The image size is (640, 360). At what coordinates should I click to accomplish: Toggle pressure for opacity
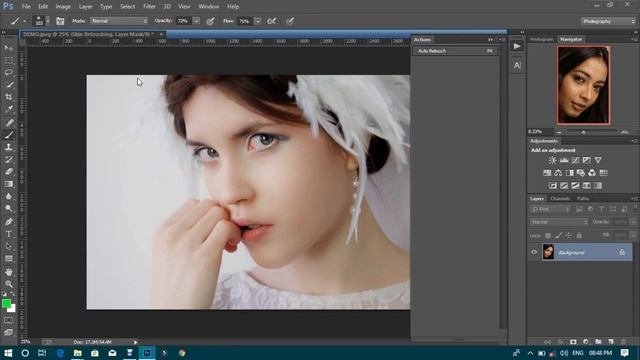pyautogui.click(x=210, y=21)
